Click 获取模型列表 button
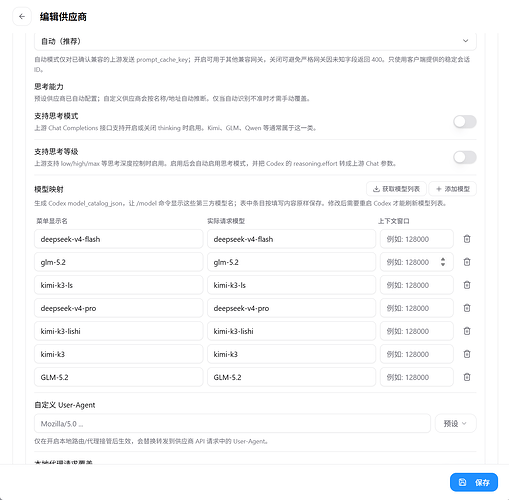 pyautogui.click(x=396, y=189)
